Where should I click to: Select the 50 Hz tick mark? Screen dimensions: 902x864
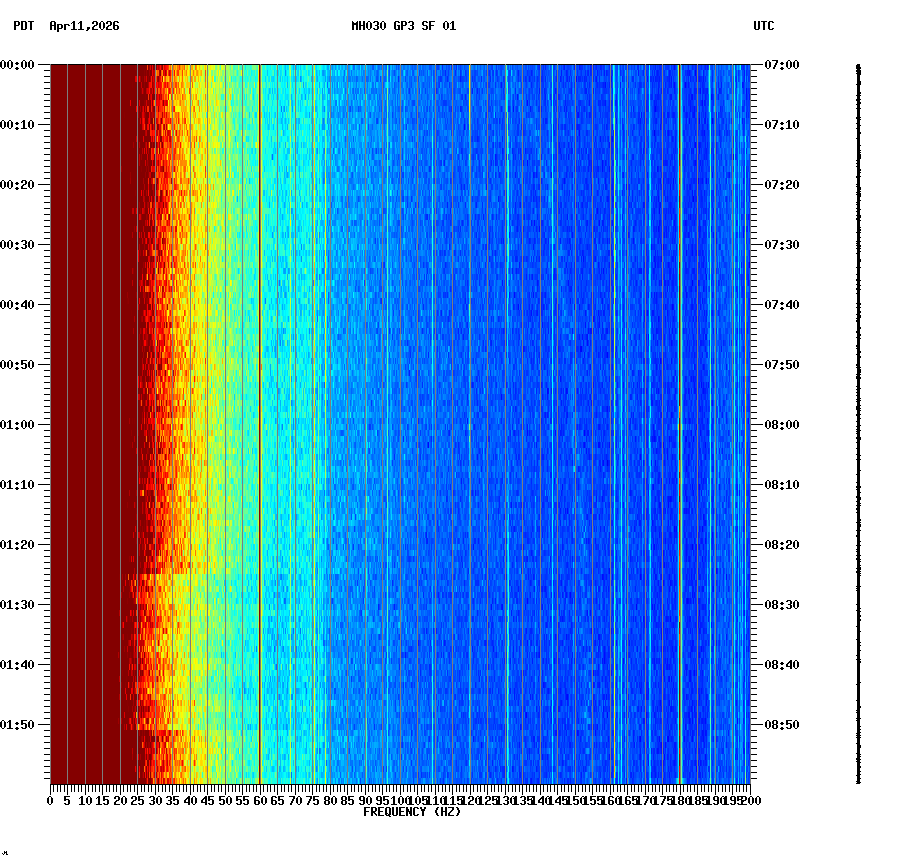224,790
